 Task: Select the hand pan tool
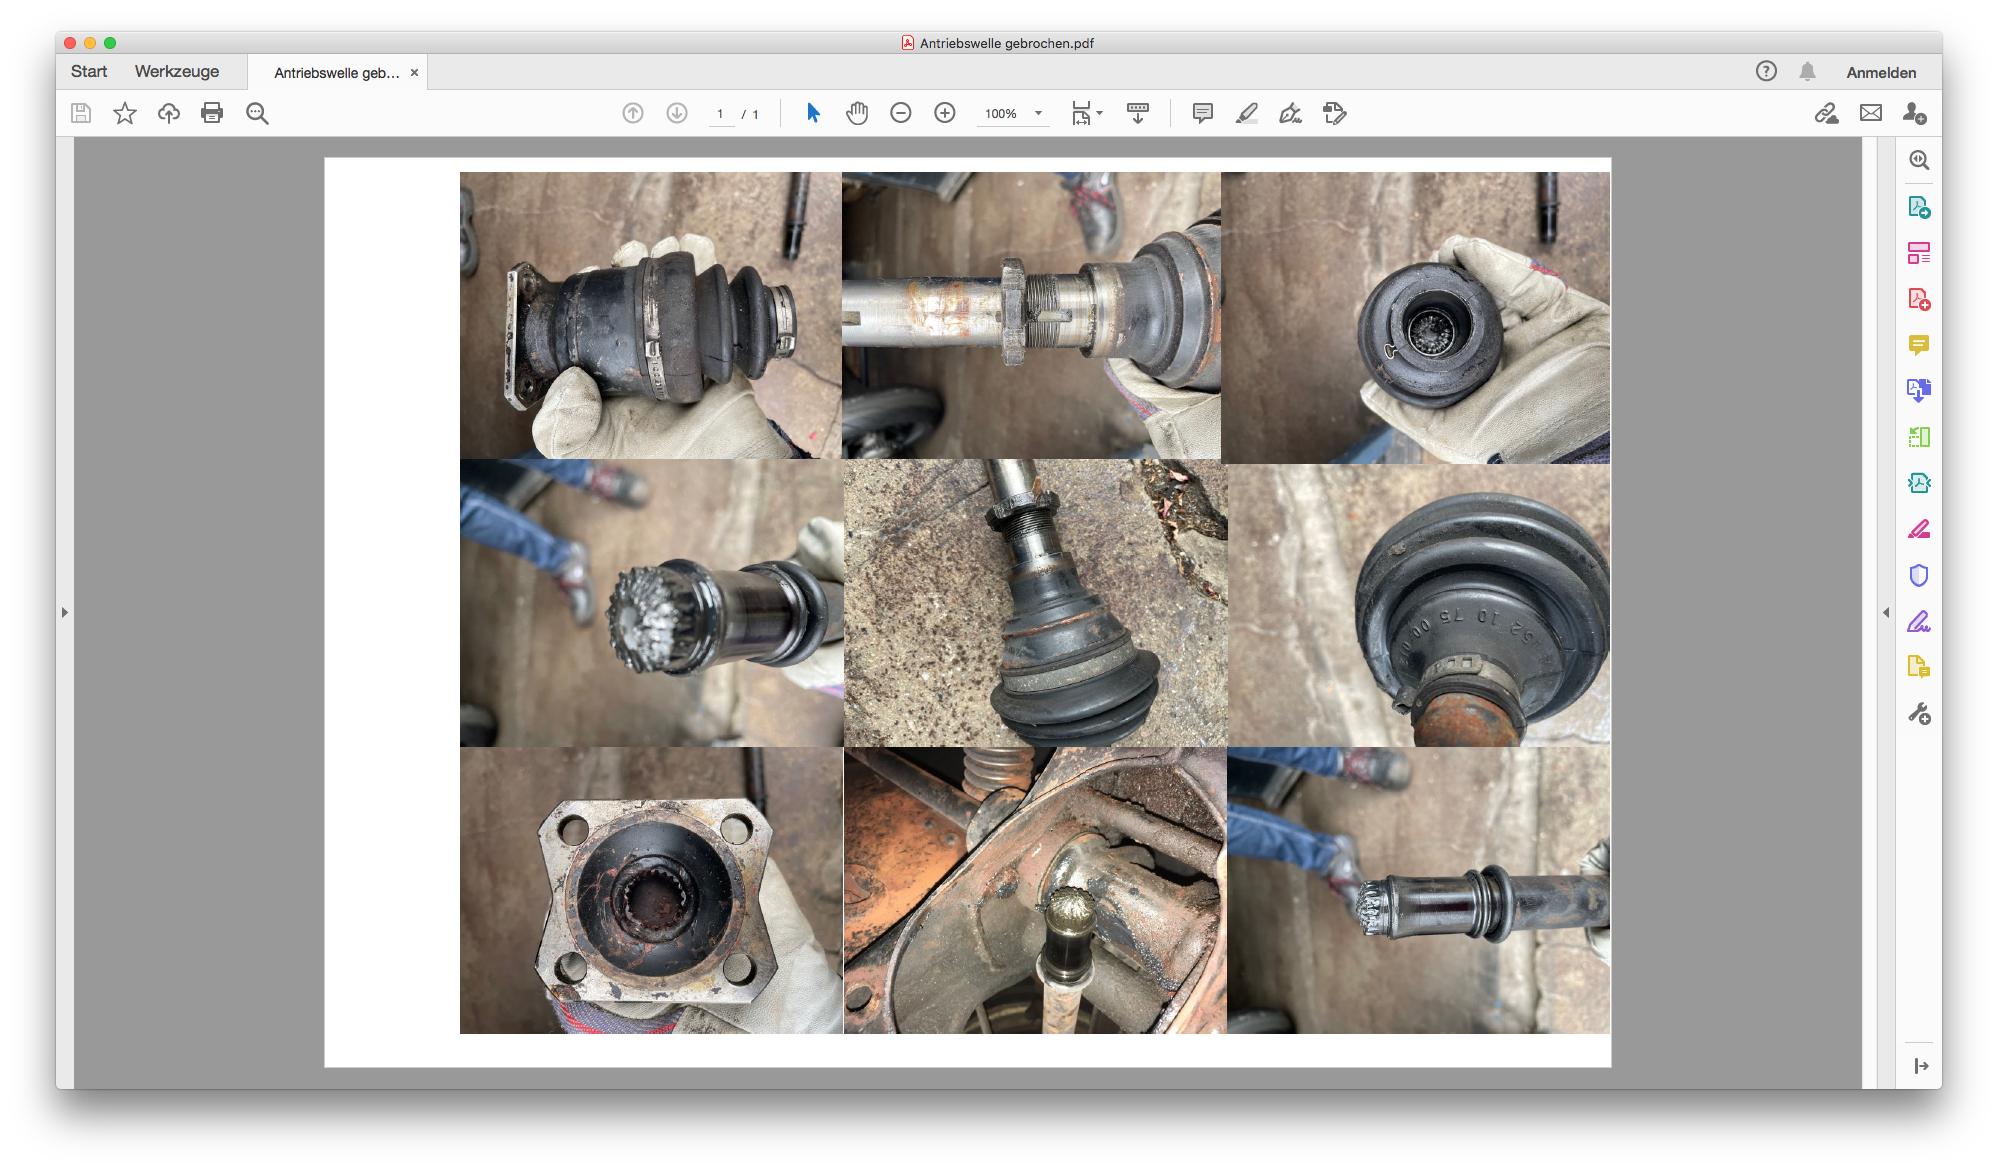click(x=857, y=113)
